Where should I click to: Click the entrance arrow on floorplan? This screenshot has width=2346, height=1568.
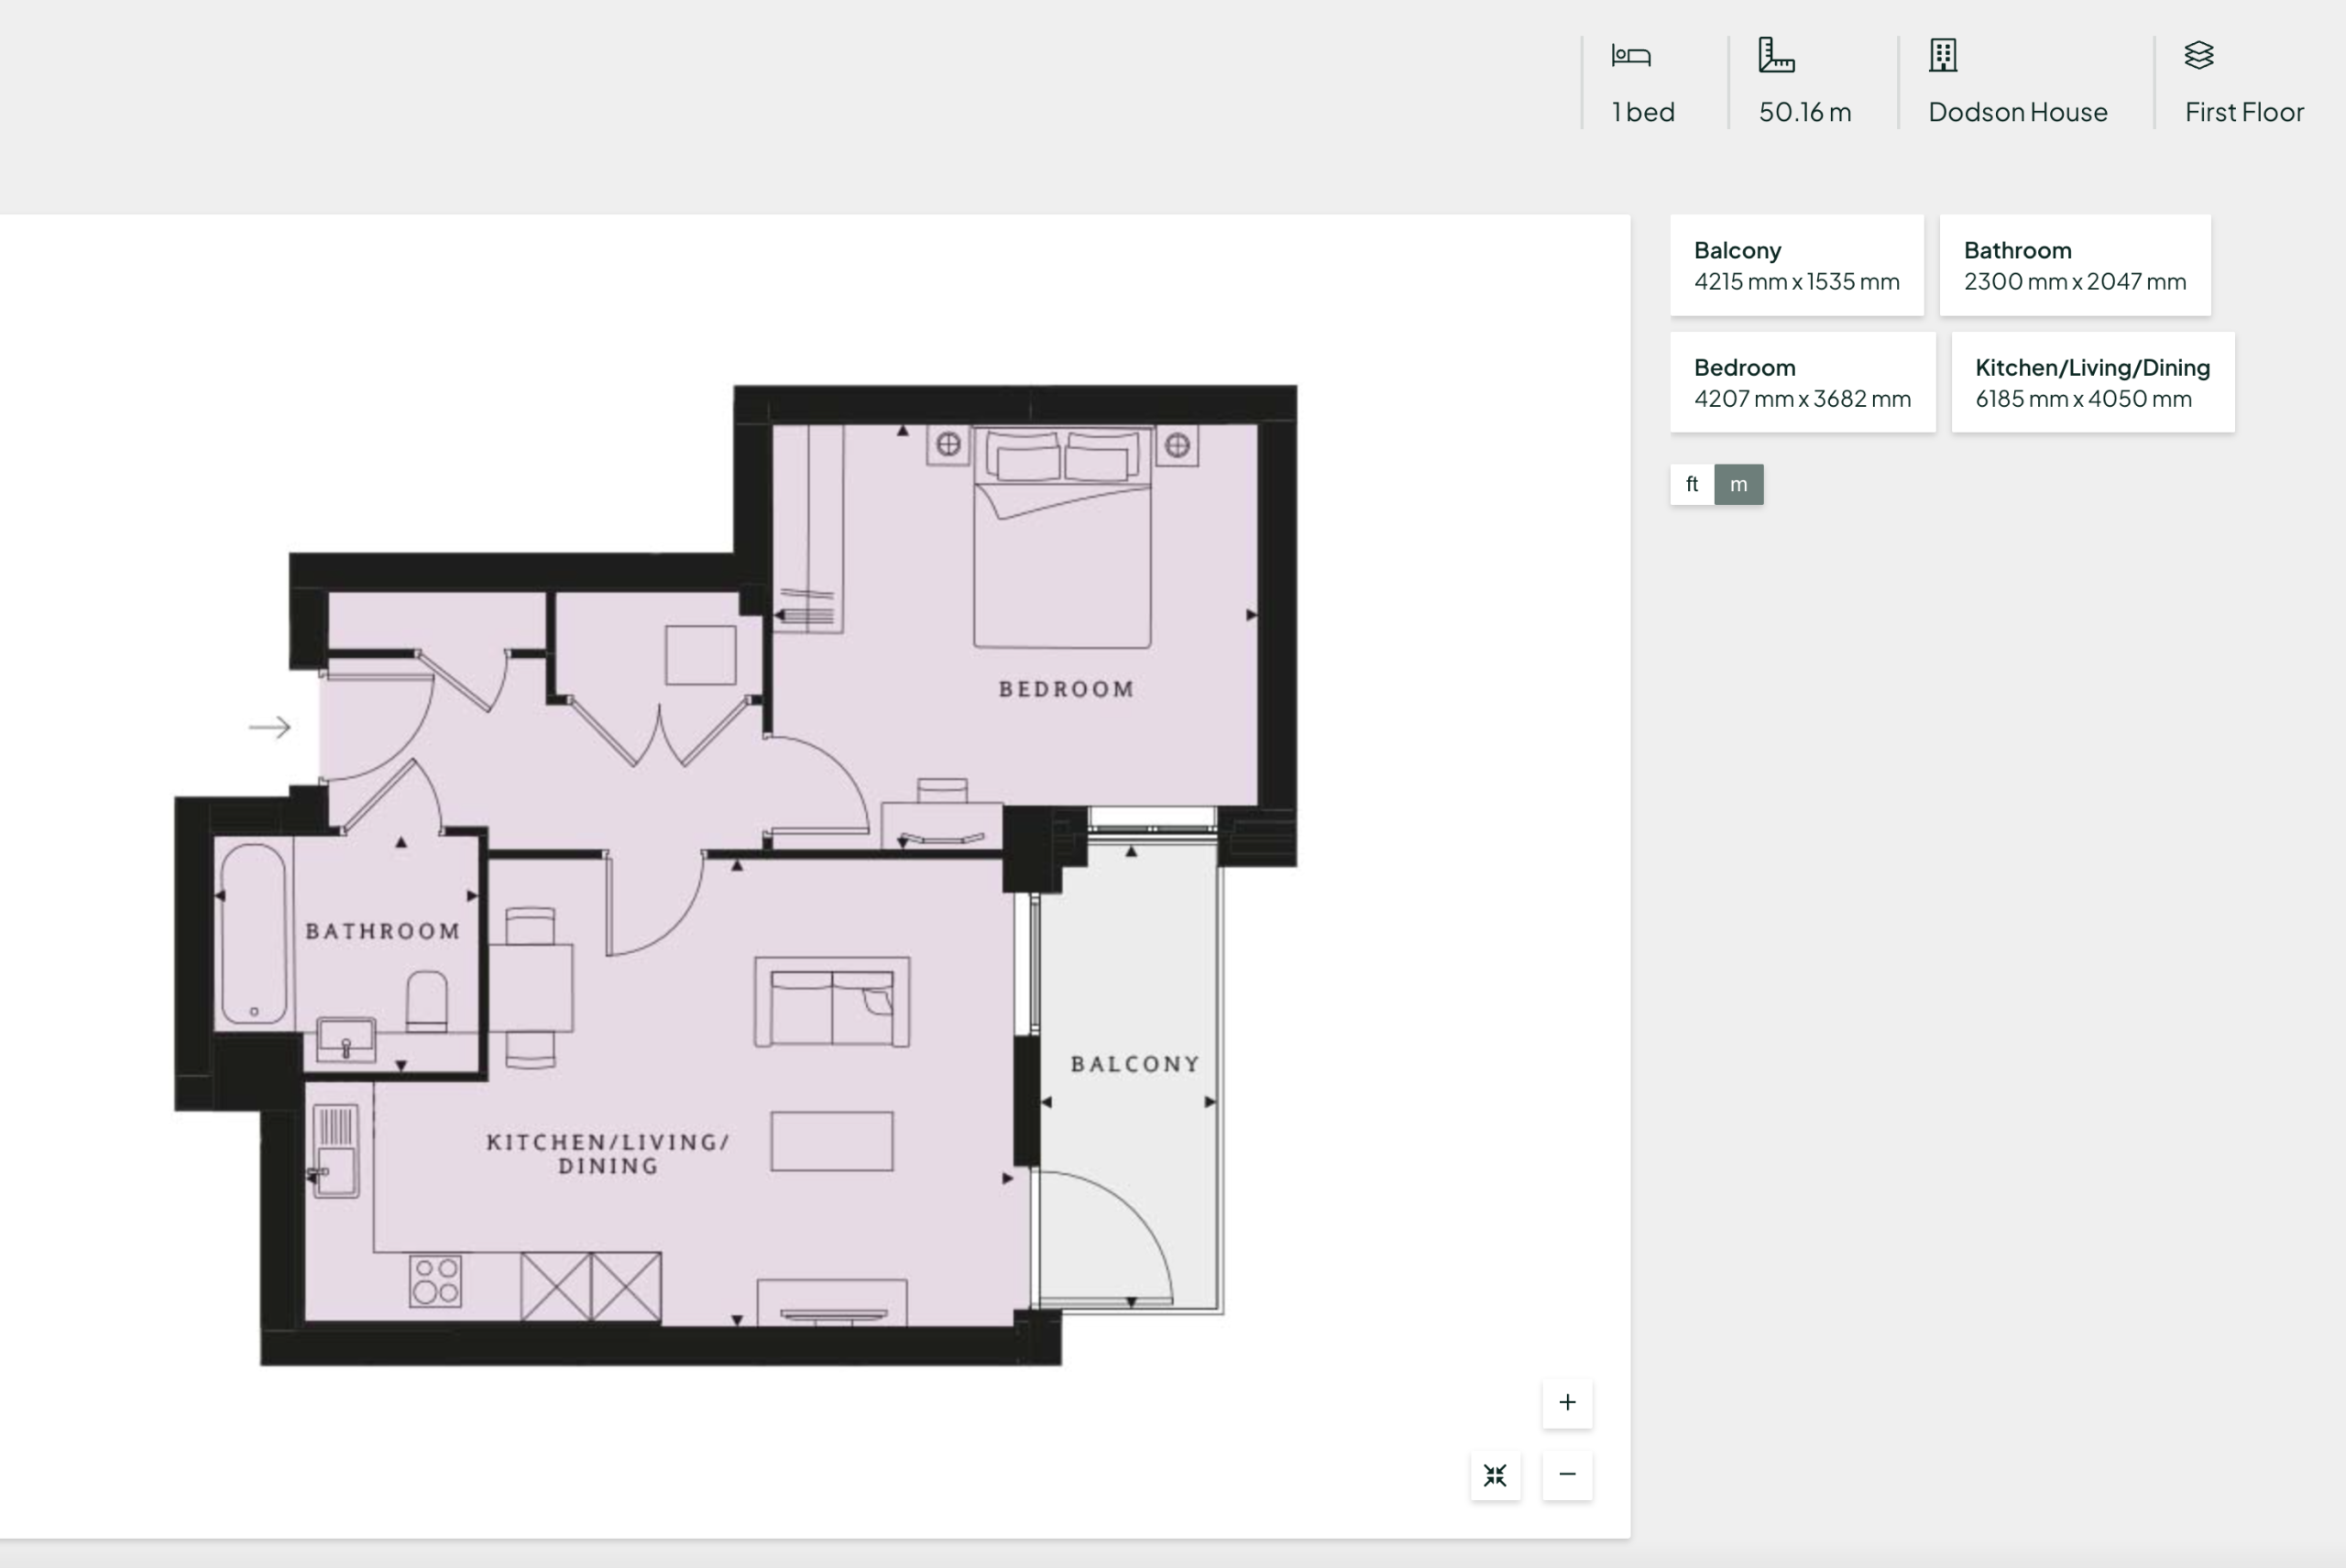coord(270,727)
